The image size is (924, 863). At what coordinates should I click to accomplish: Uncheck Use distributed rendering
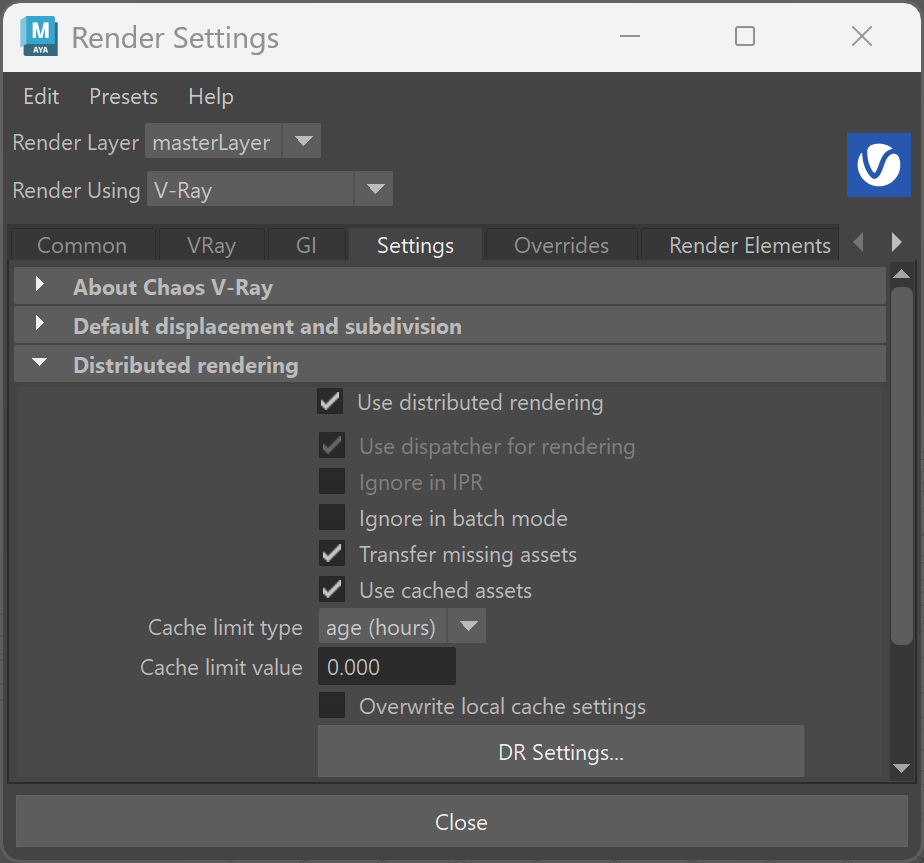[330, 401]
